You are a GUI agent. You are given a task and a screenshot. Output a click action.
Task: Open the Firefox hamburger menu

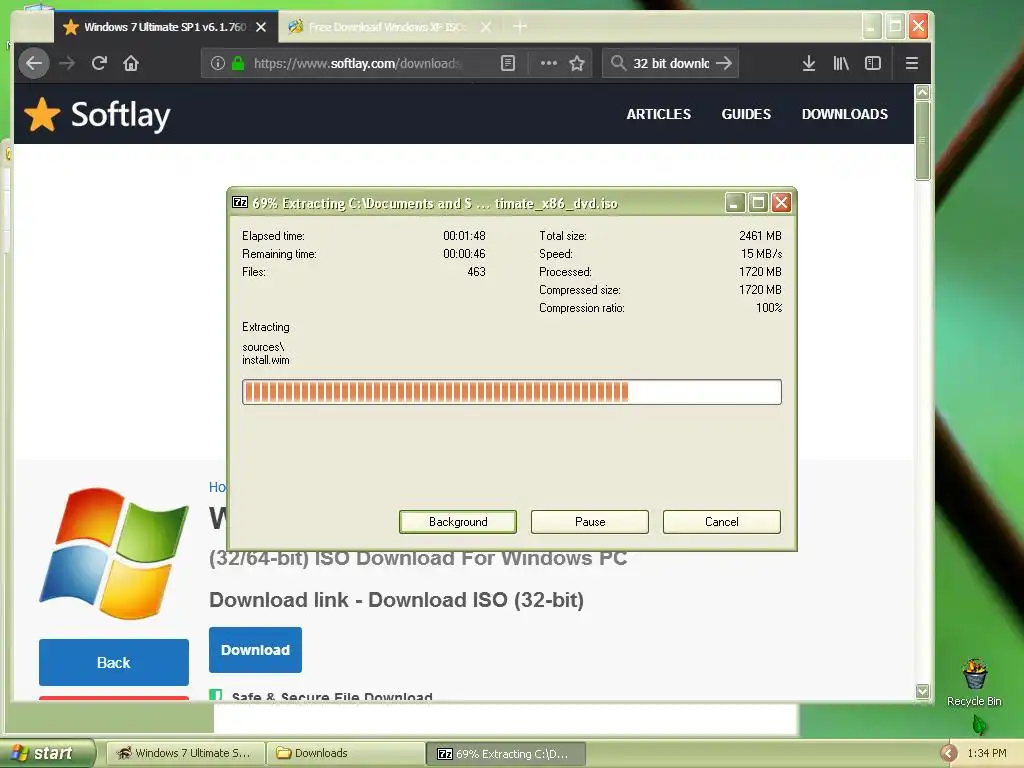coord(912,63)
